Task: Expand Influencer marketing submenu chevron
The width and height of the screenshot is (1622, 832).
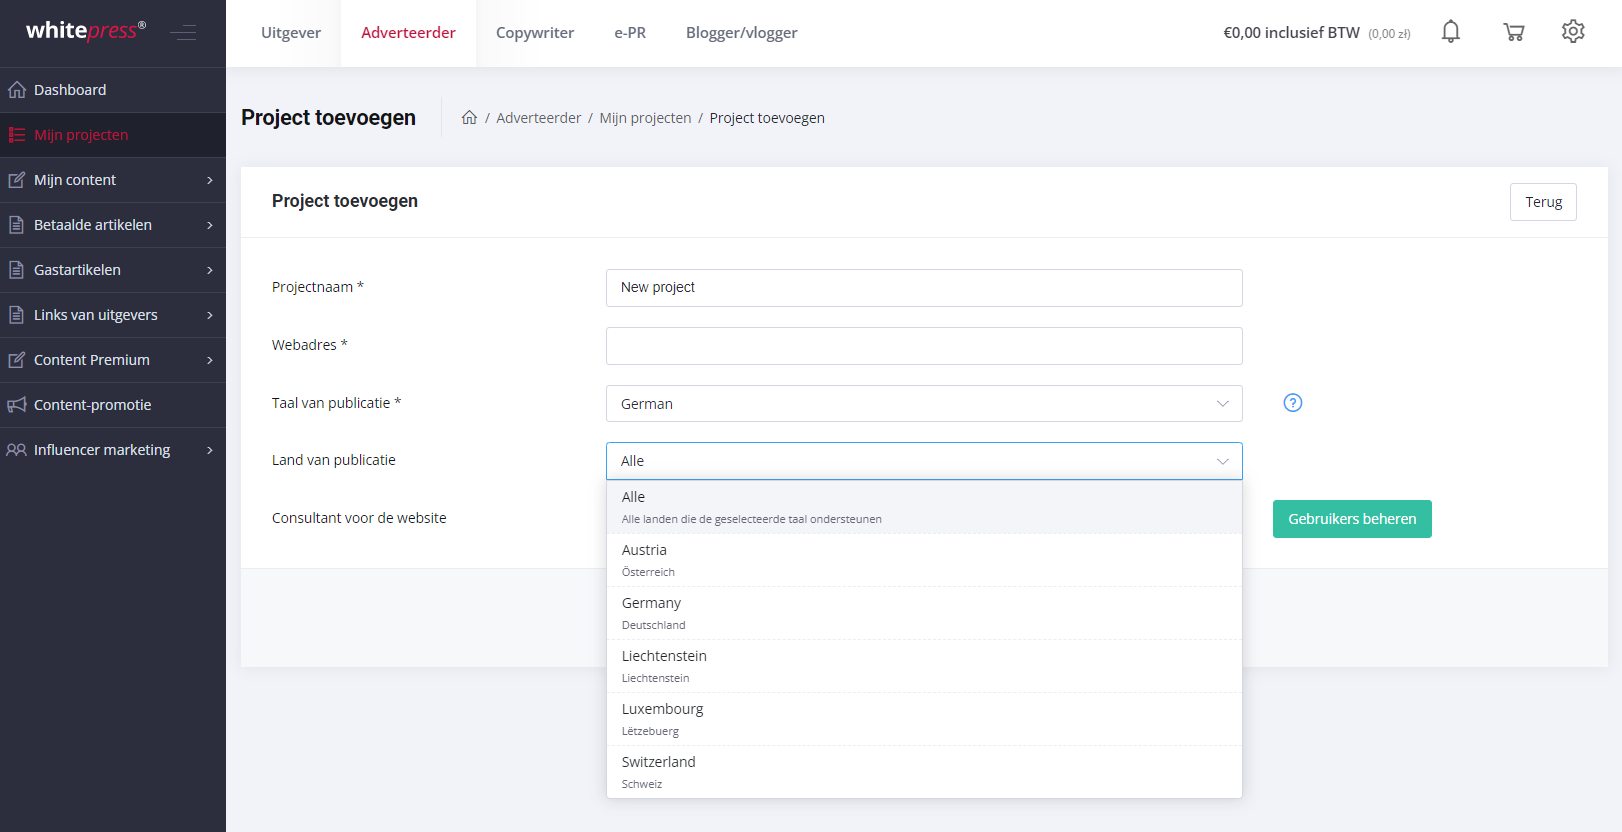Action: point(210,450)
